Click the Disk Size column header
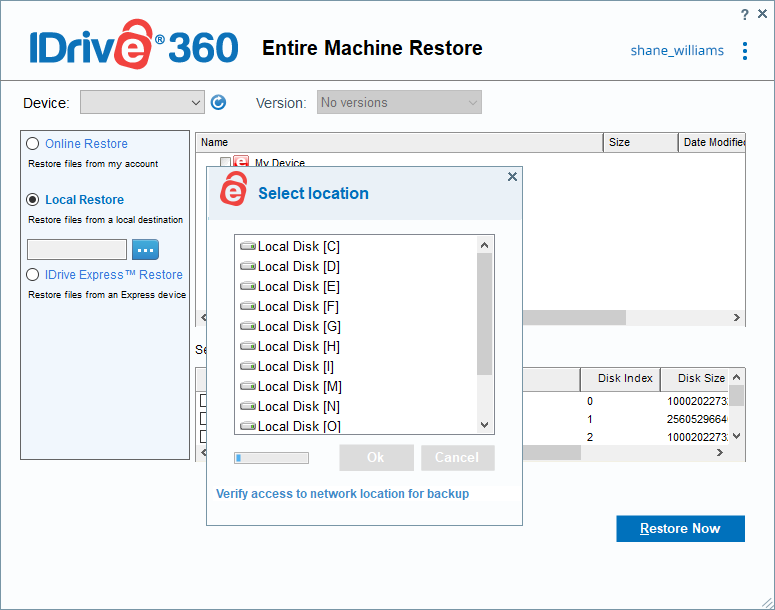The image size is (775, 610). pos(701,378)
